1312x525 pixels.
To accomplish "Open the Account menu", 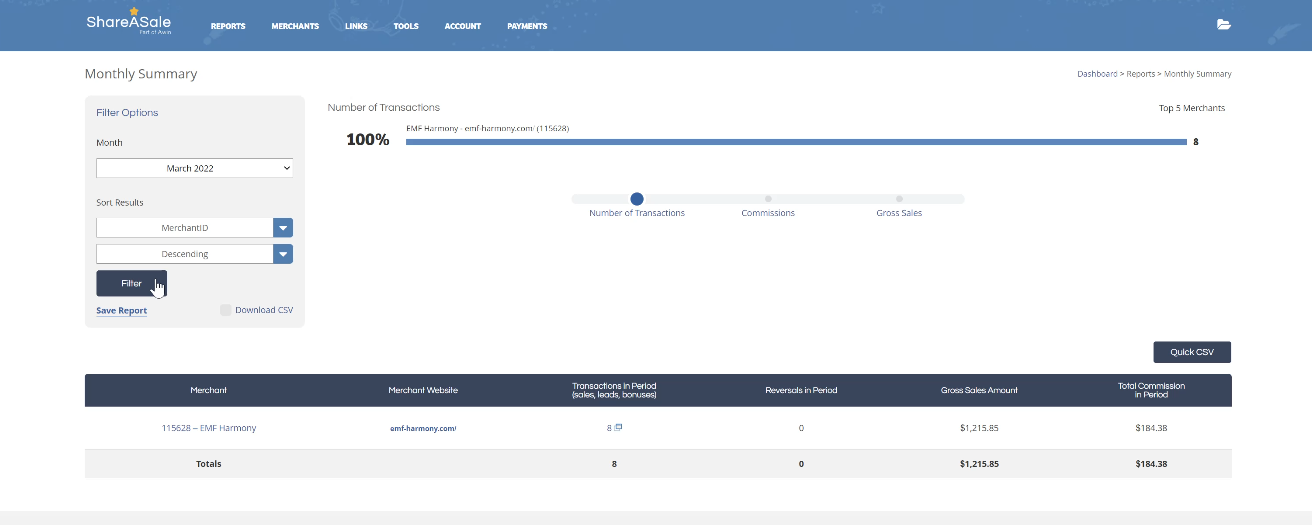I will tap(463, 26).
